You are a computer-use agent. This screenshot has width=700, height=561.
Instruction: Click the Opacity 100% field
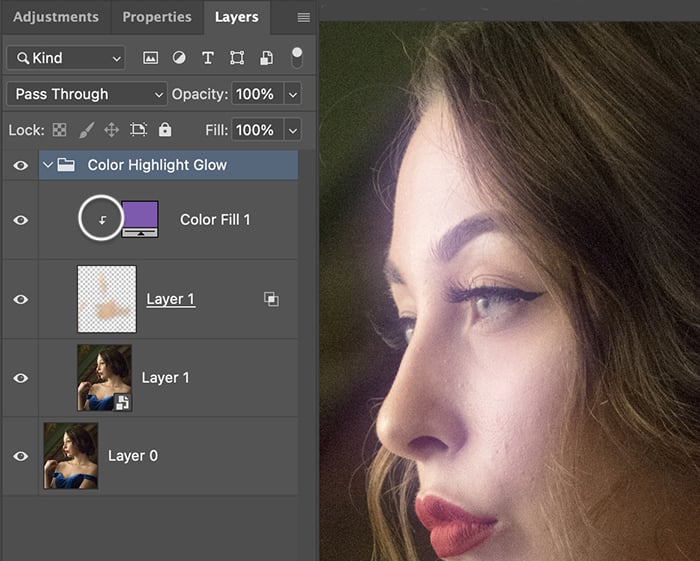tap(257, 94)
